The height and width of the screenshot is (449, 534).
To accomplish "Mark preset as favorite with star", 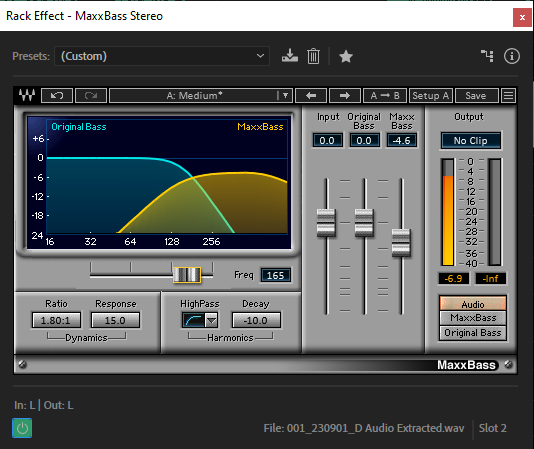I will 346,56.
